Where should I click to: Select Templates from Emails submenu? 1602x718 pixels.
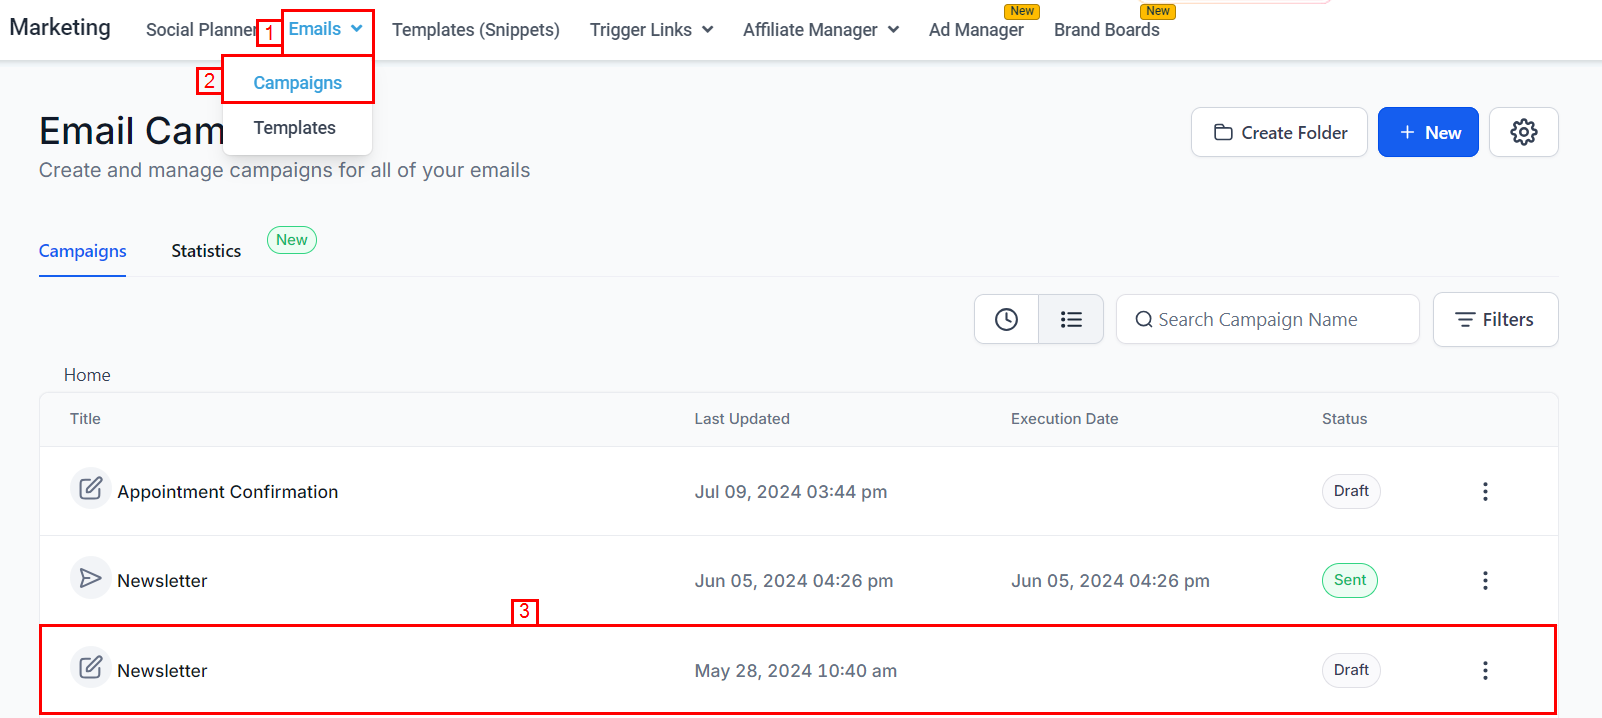point(294,128)
